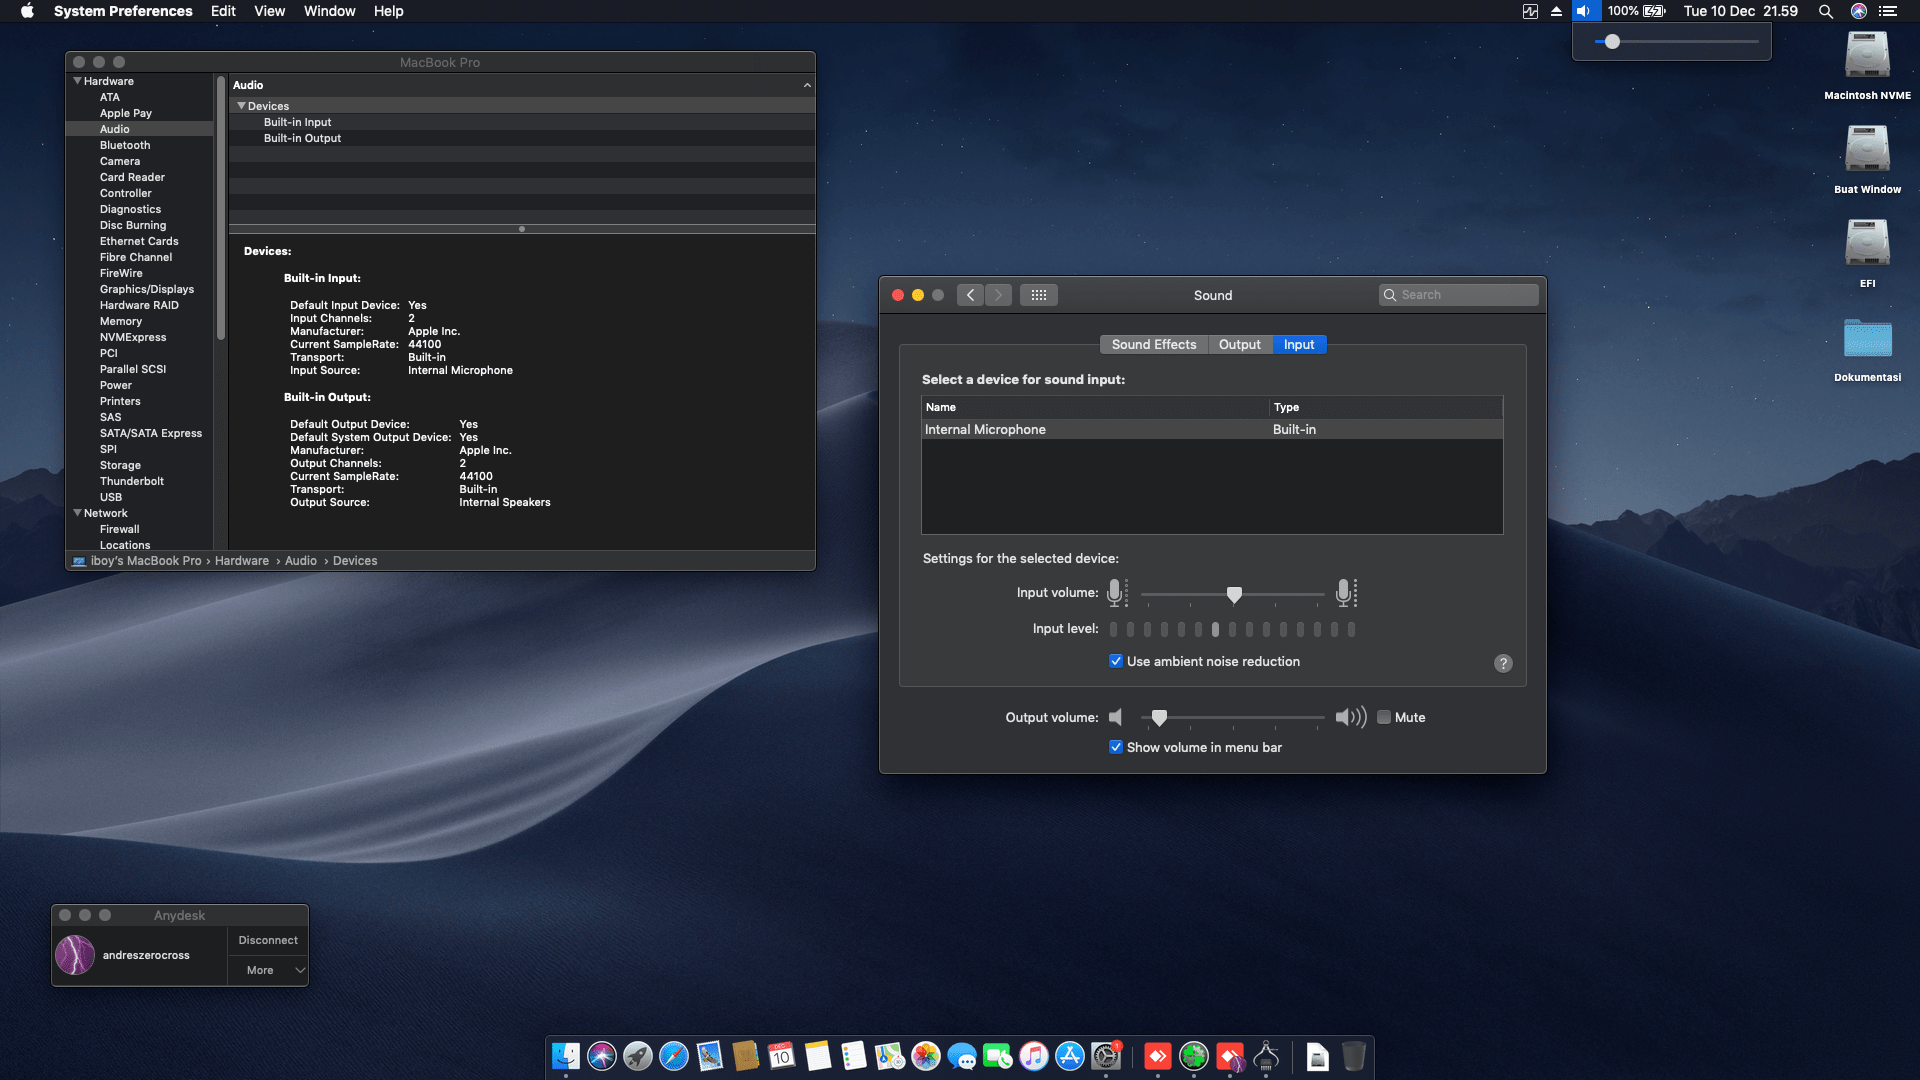The image size is (1920, 1080).
Task: Select Thunderbolt in the sidebar
Action: [132, 481]
